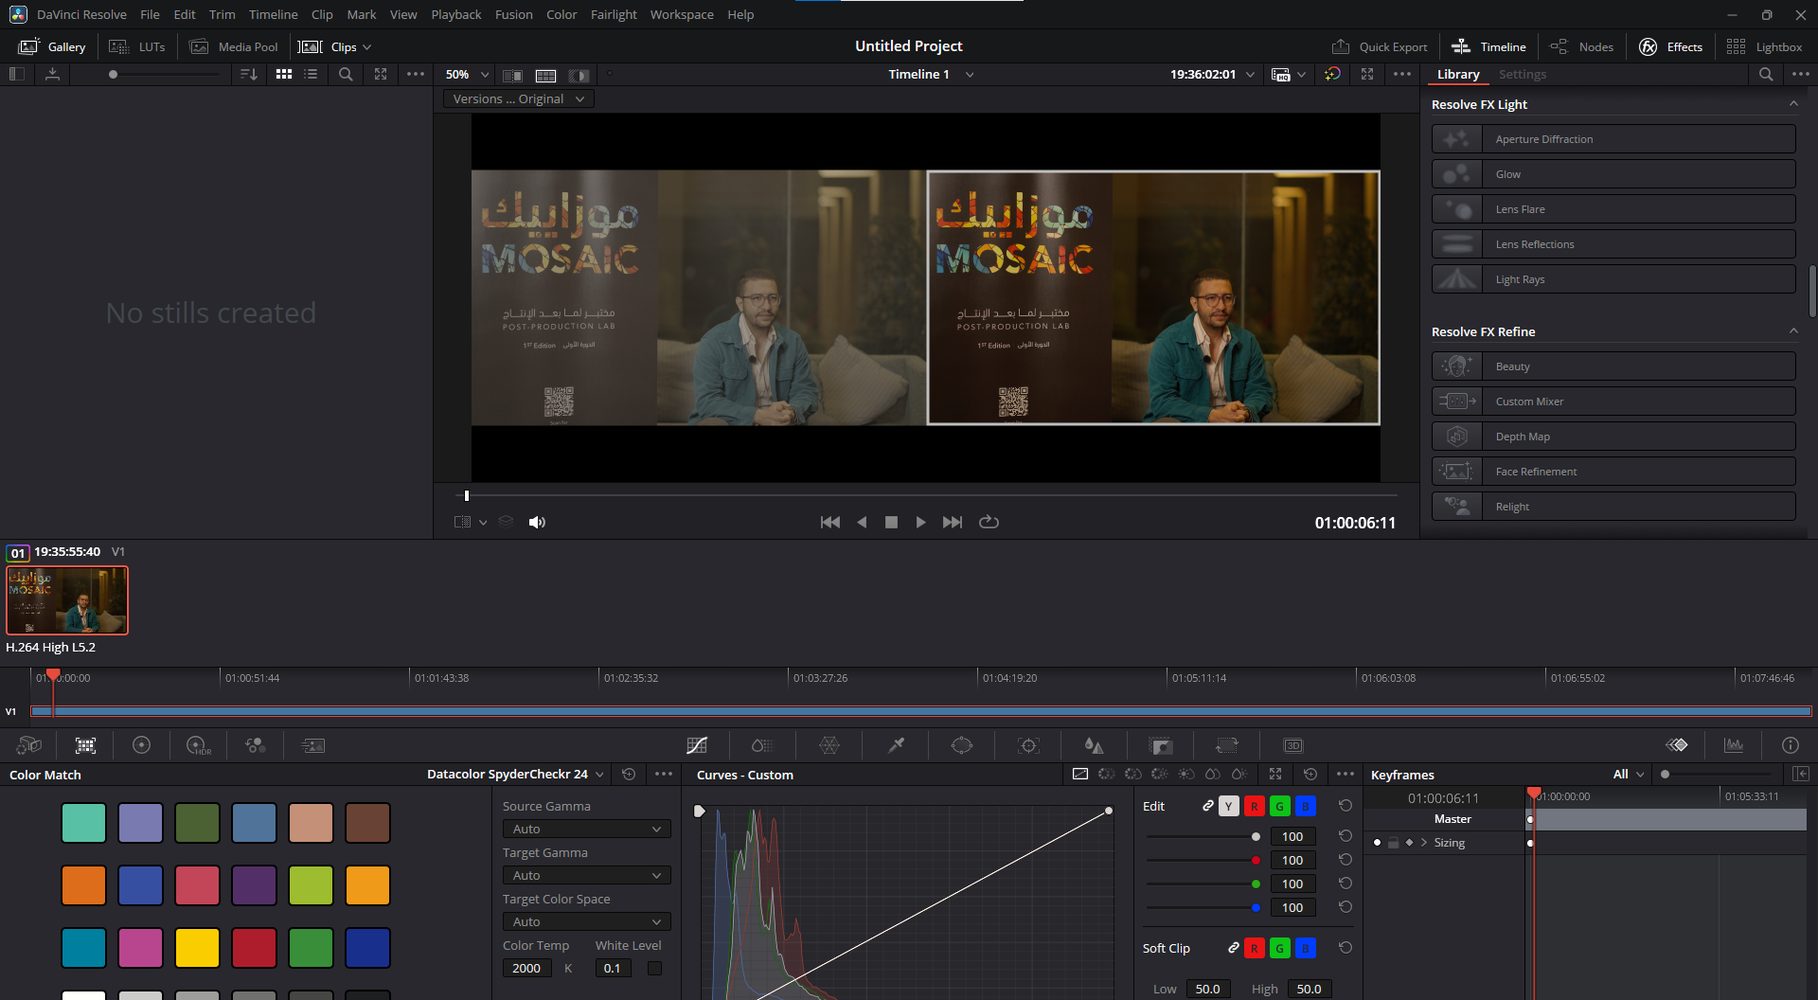This screenshot has height=1000, width=1818.
Task: Search the gallery with magnifier icon
Action: (346, 74)
